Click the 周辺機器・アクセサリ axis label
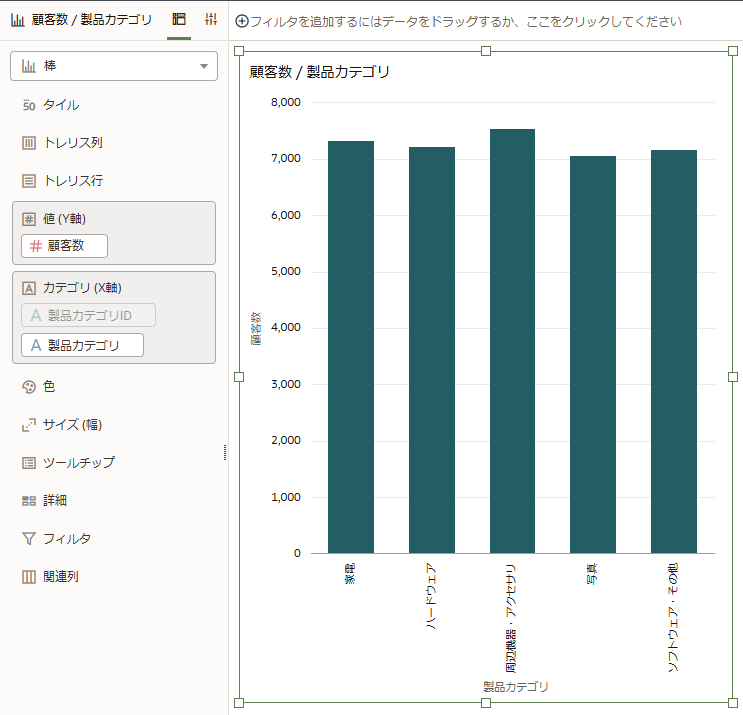The image size is (743, 715). pos(511,618)
